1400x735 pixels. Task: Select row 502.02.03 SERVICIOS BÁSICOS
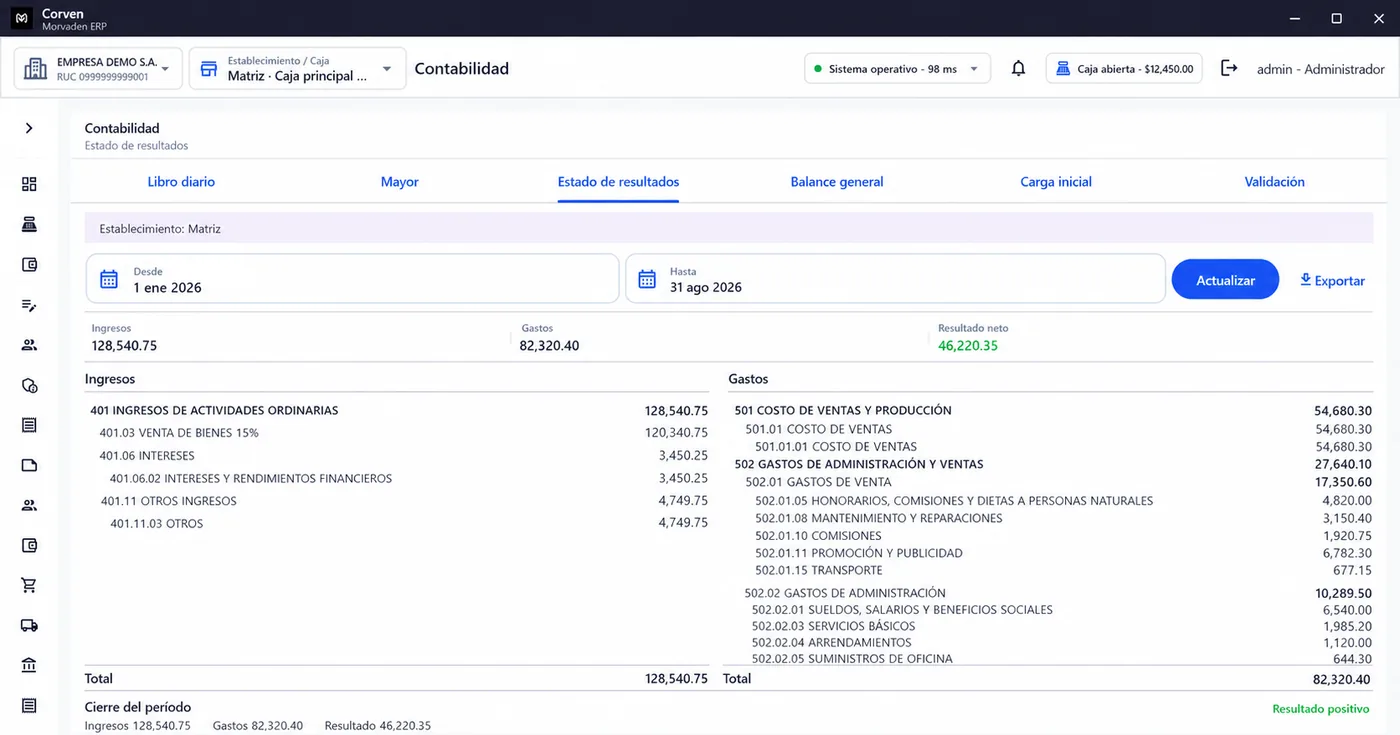(x=1050, y=626)
